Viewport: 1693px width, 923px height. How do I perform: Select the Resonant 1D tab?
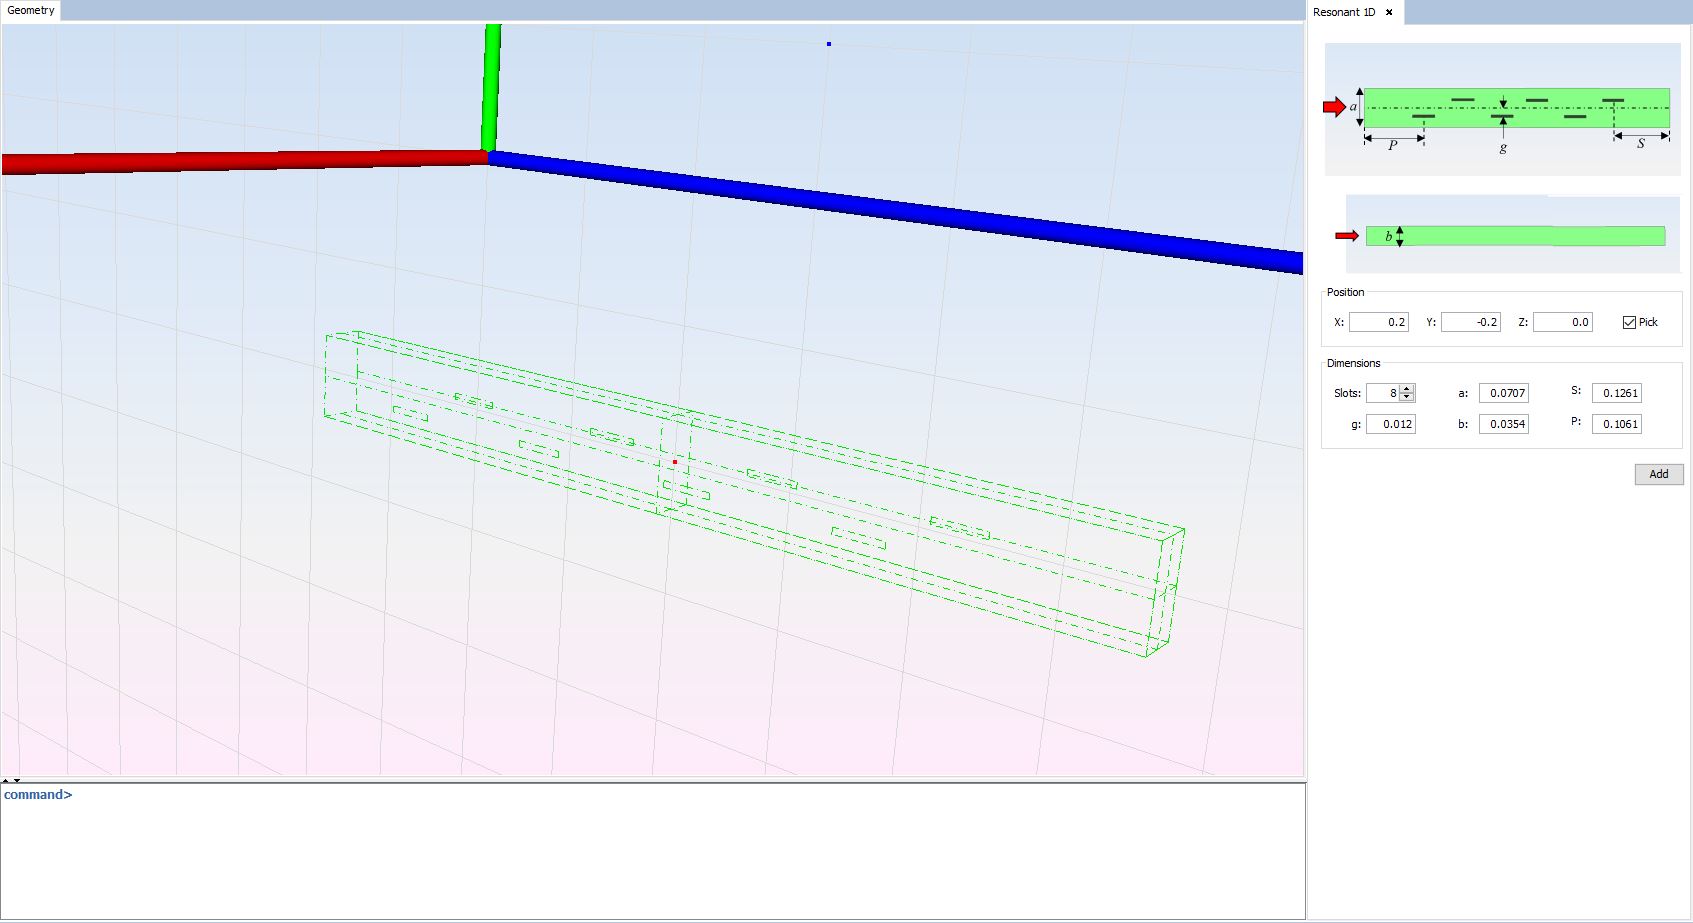[x=1344, y=12]
